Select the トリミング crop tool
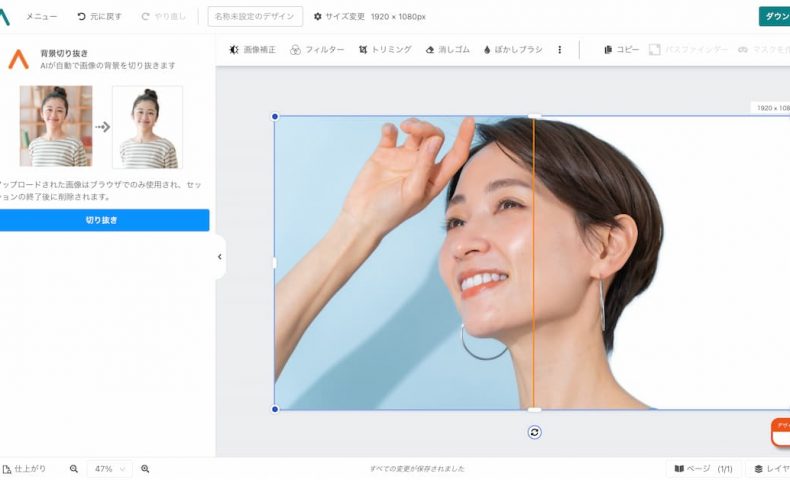The width and height of the screenshot is (790, 480). 385,49
